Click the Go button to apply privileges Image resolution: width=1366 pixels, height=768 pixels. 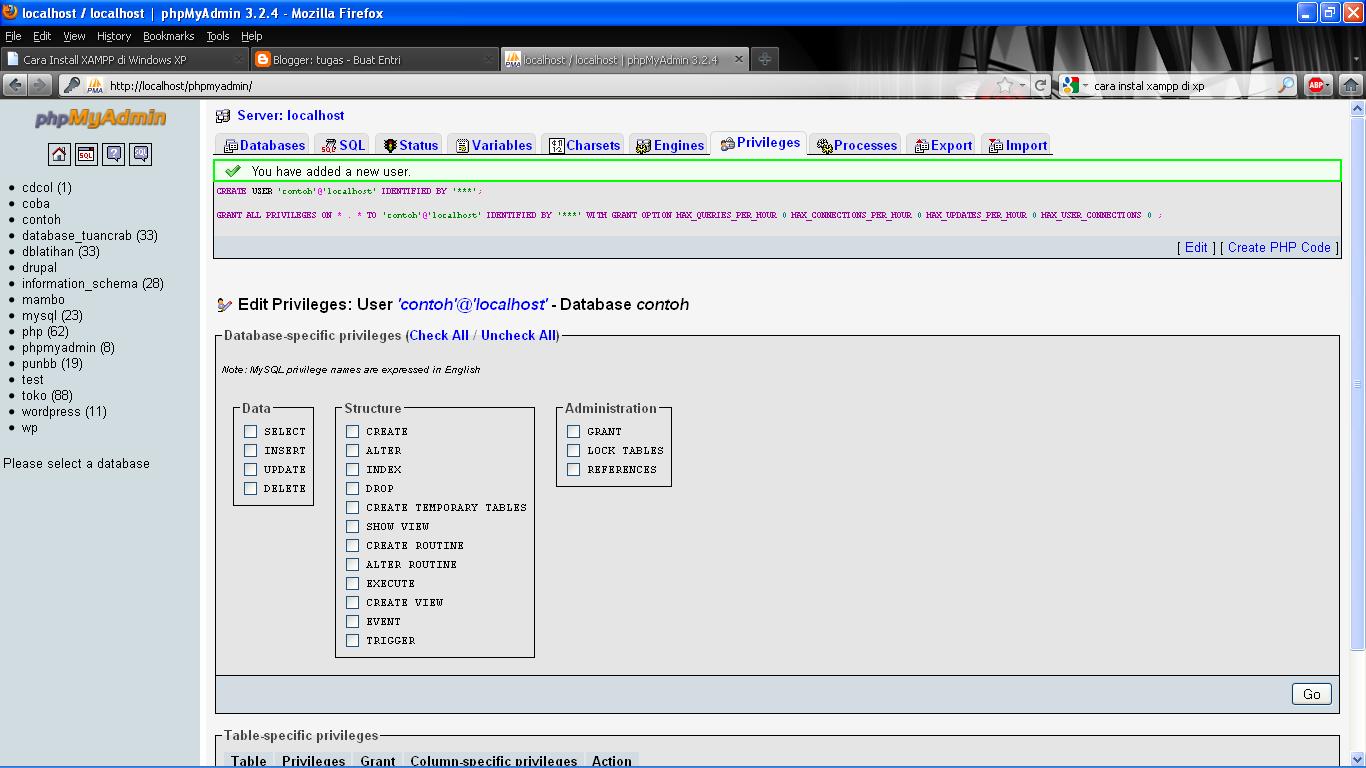coord(1310,693)
